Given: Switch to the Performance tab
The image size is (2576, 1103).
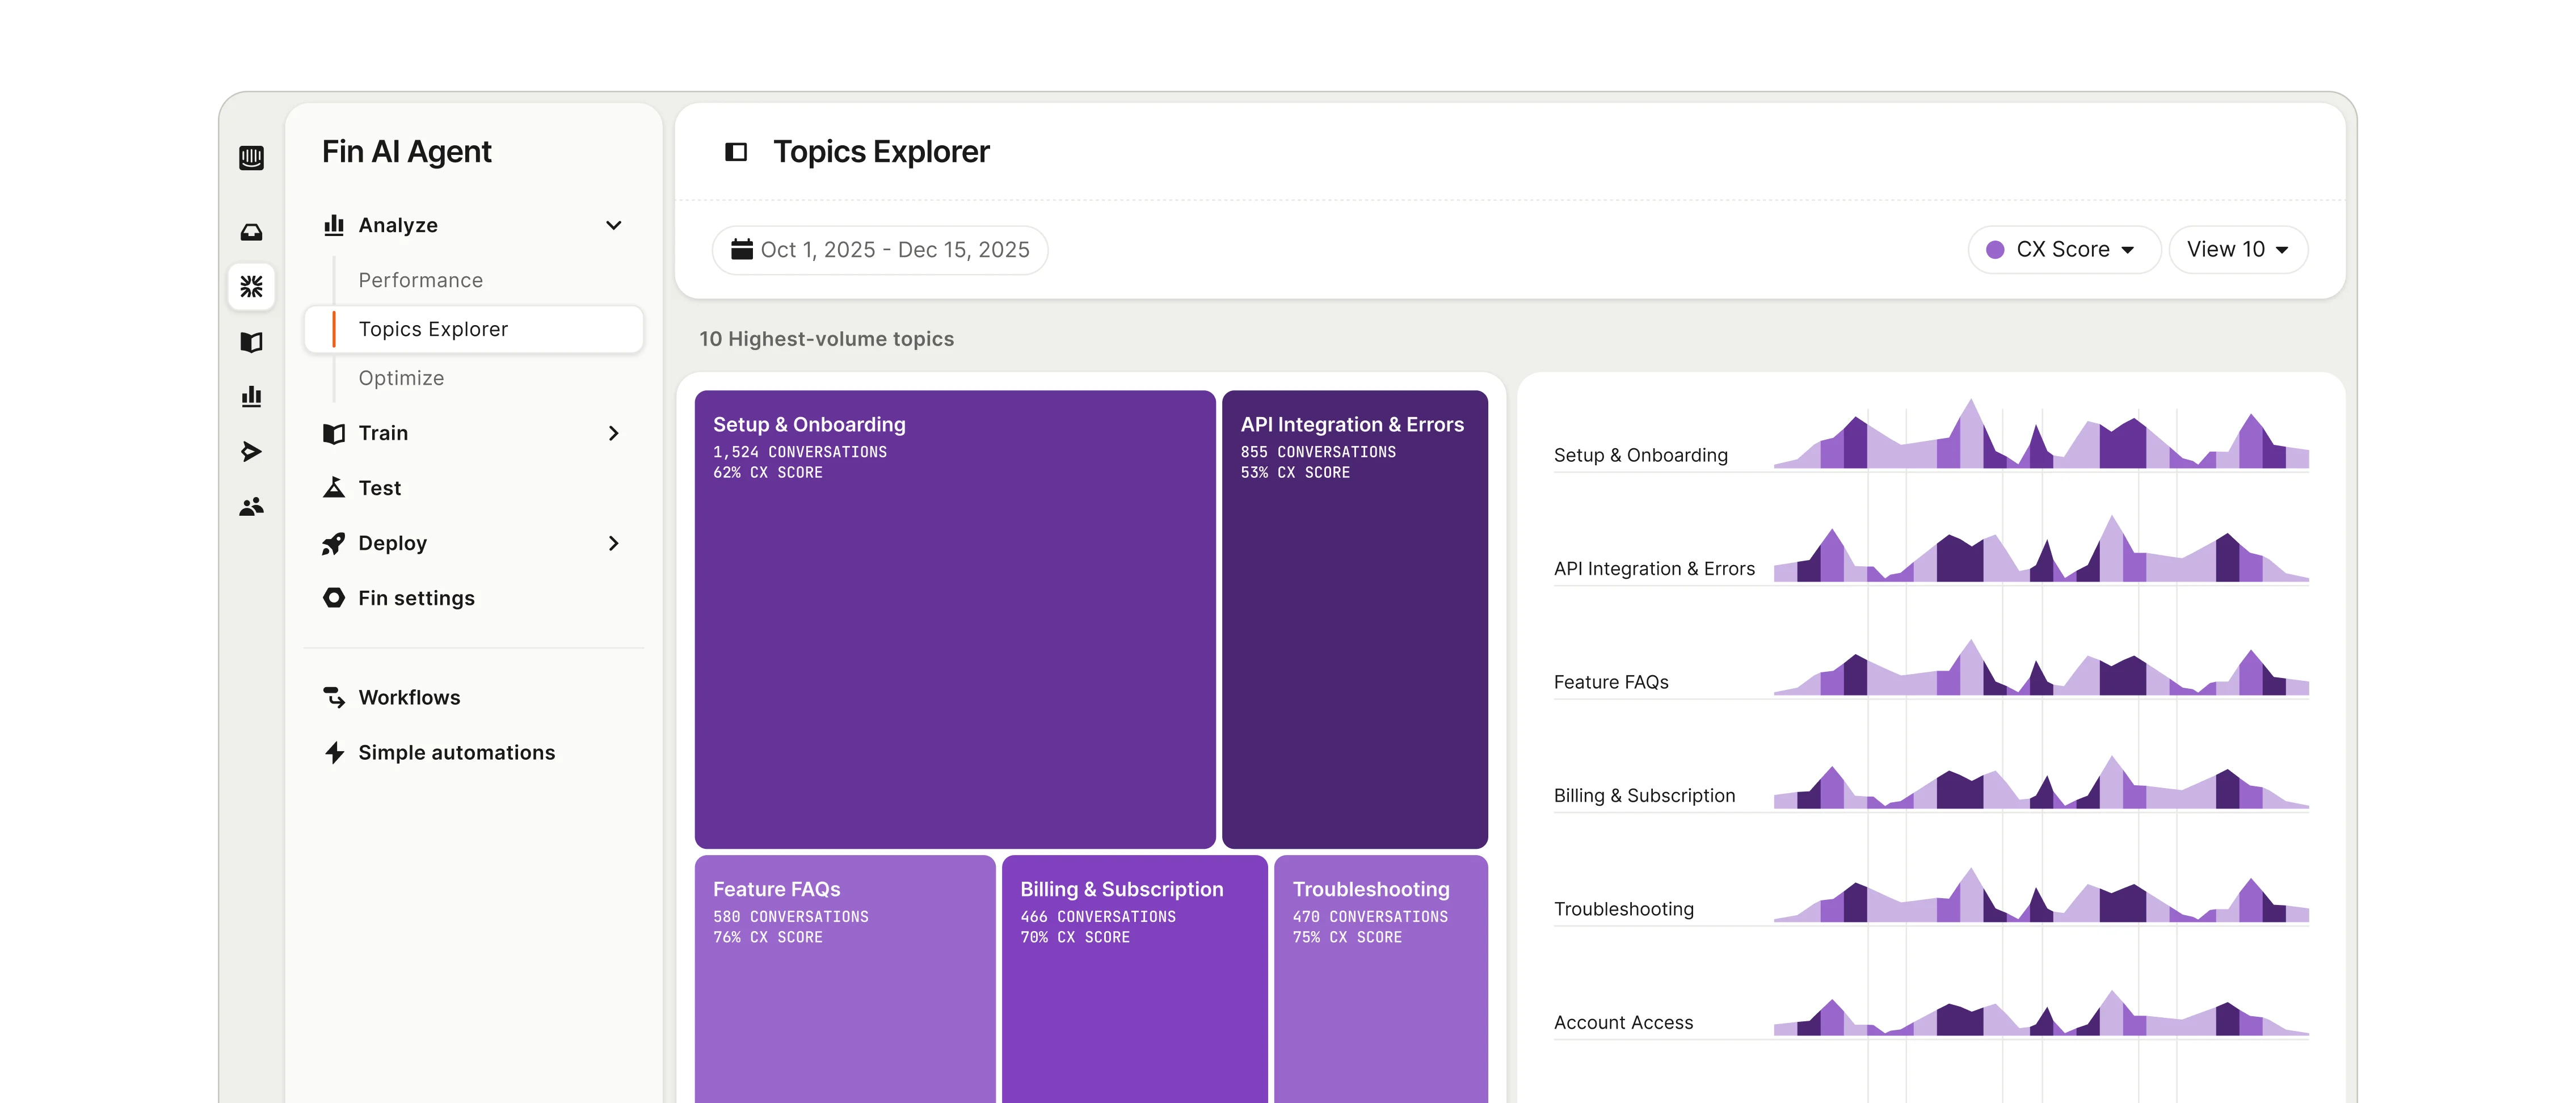Looking at the screenshot, I should tap(420, 280).
